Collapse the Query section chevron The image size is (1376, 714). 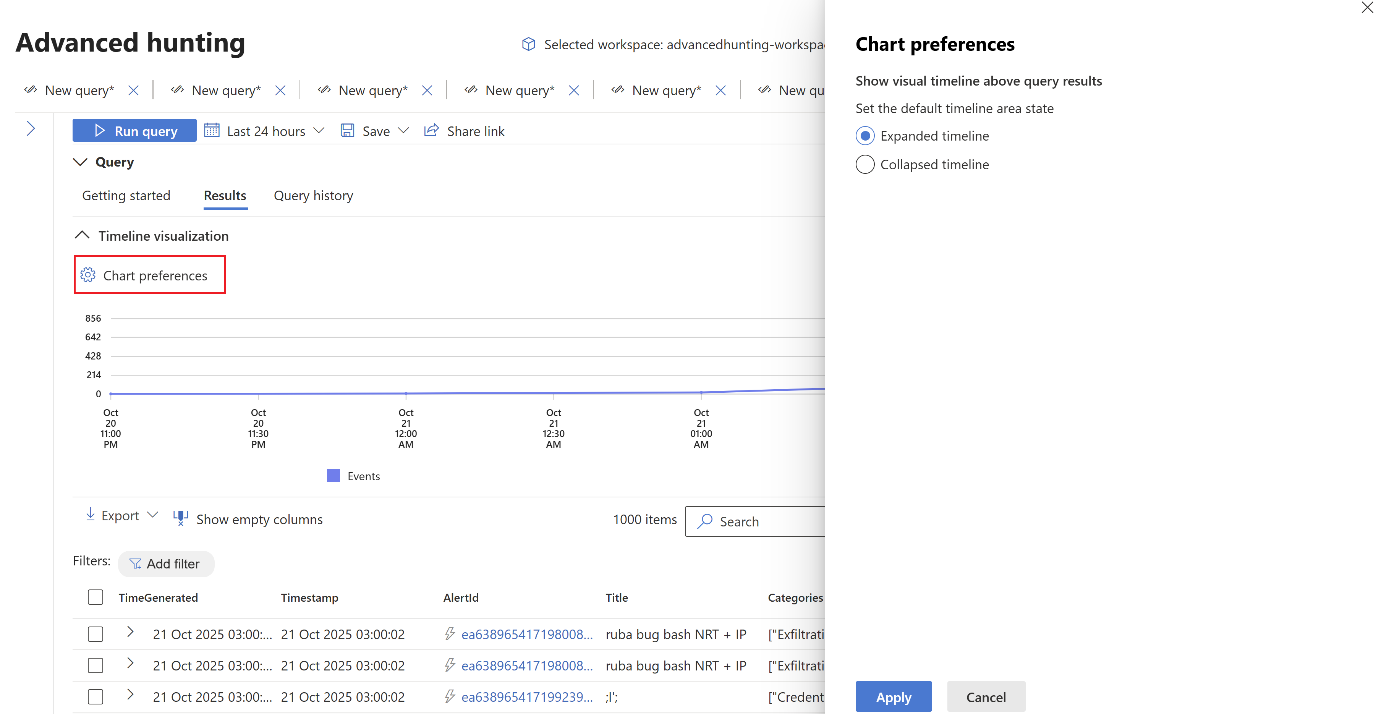click(x=81, y=162)
